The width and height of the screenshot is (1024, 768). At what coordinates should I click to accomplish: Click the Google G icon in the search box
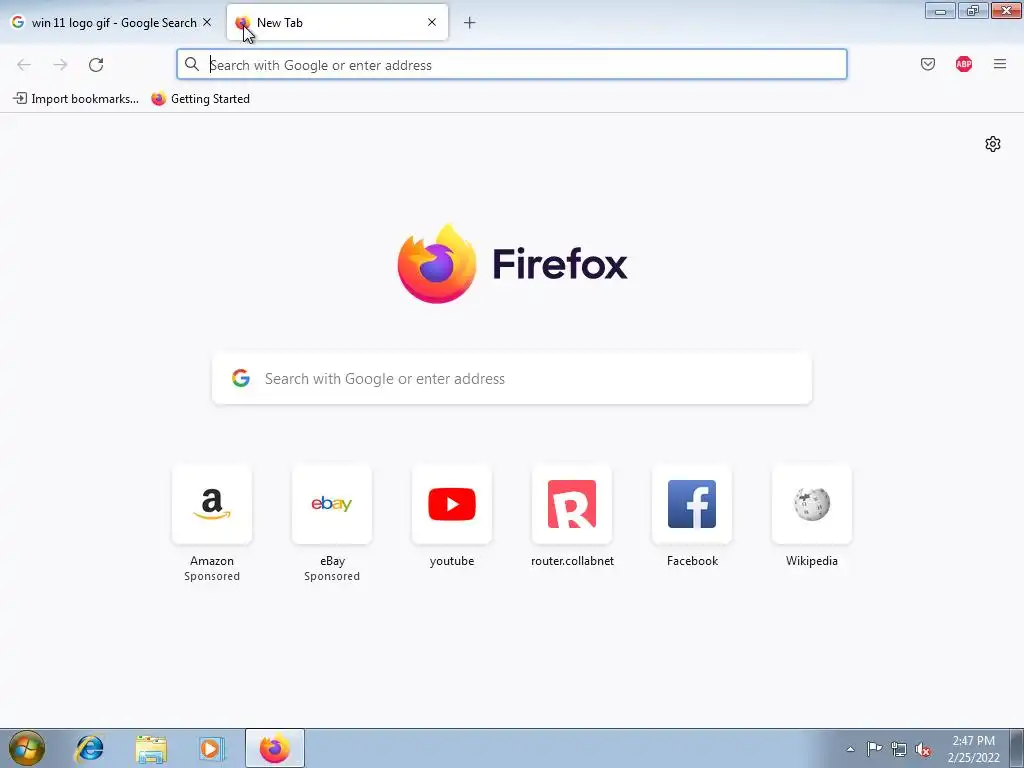tap(241, 378)
